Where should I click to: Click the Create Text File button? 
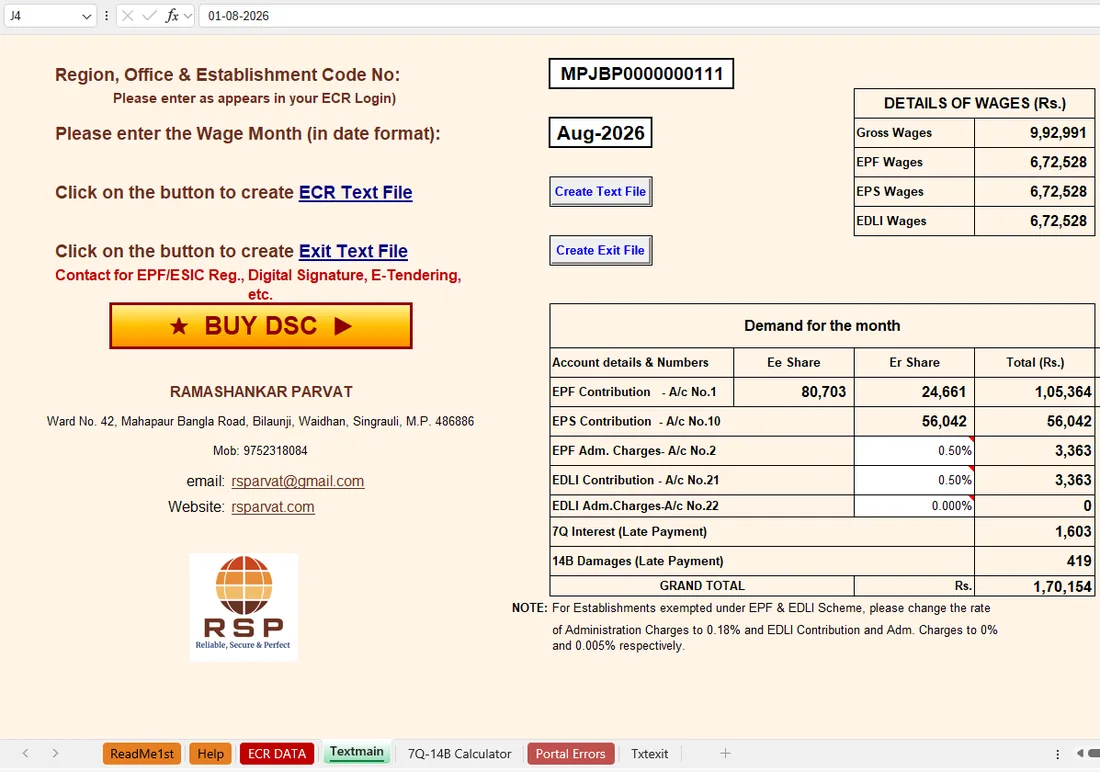coord(601,192)
